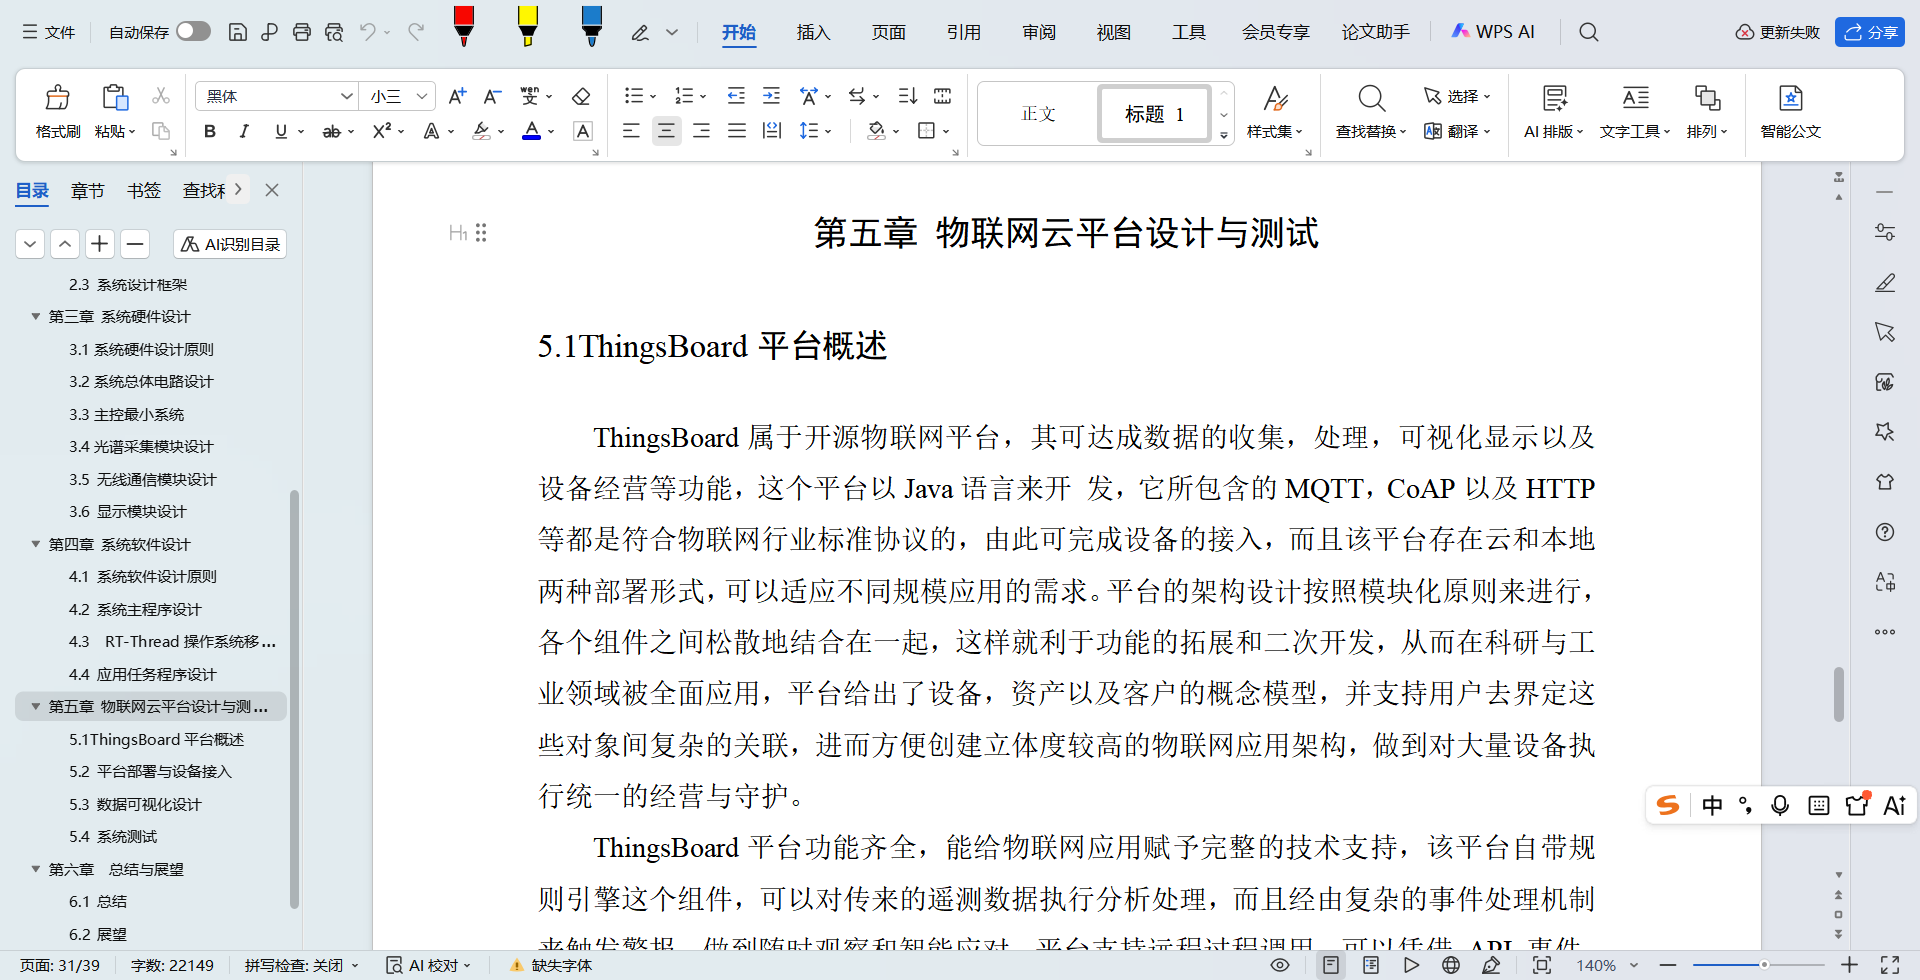Switch to the 插入 ribbon tab
This screenshot has height=980, width=1920.
pyautogui.click(x=813, y=32)
